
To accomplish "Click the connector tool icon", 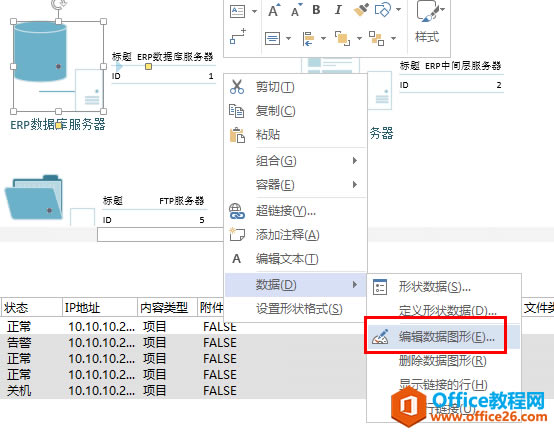I will (238, 37).
